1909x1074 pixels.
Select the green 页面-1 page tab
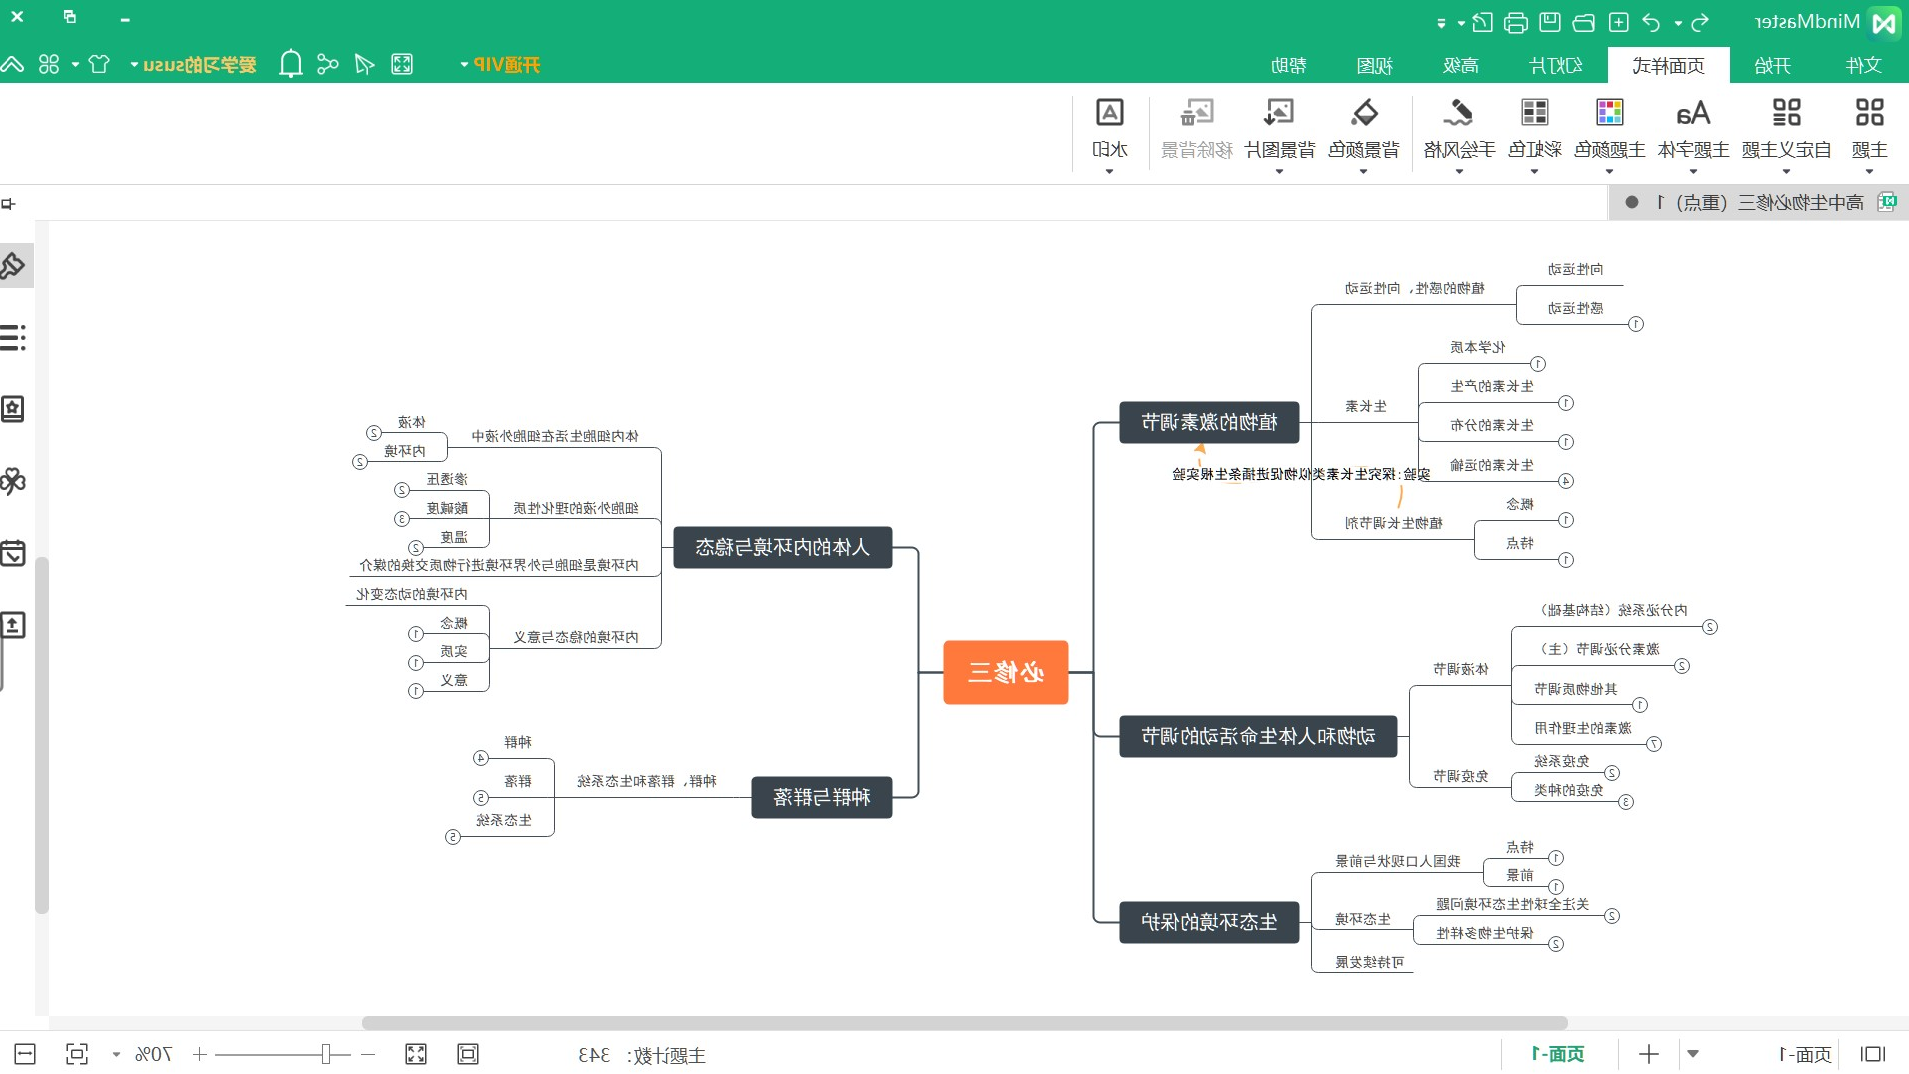point(1559,1054)
